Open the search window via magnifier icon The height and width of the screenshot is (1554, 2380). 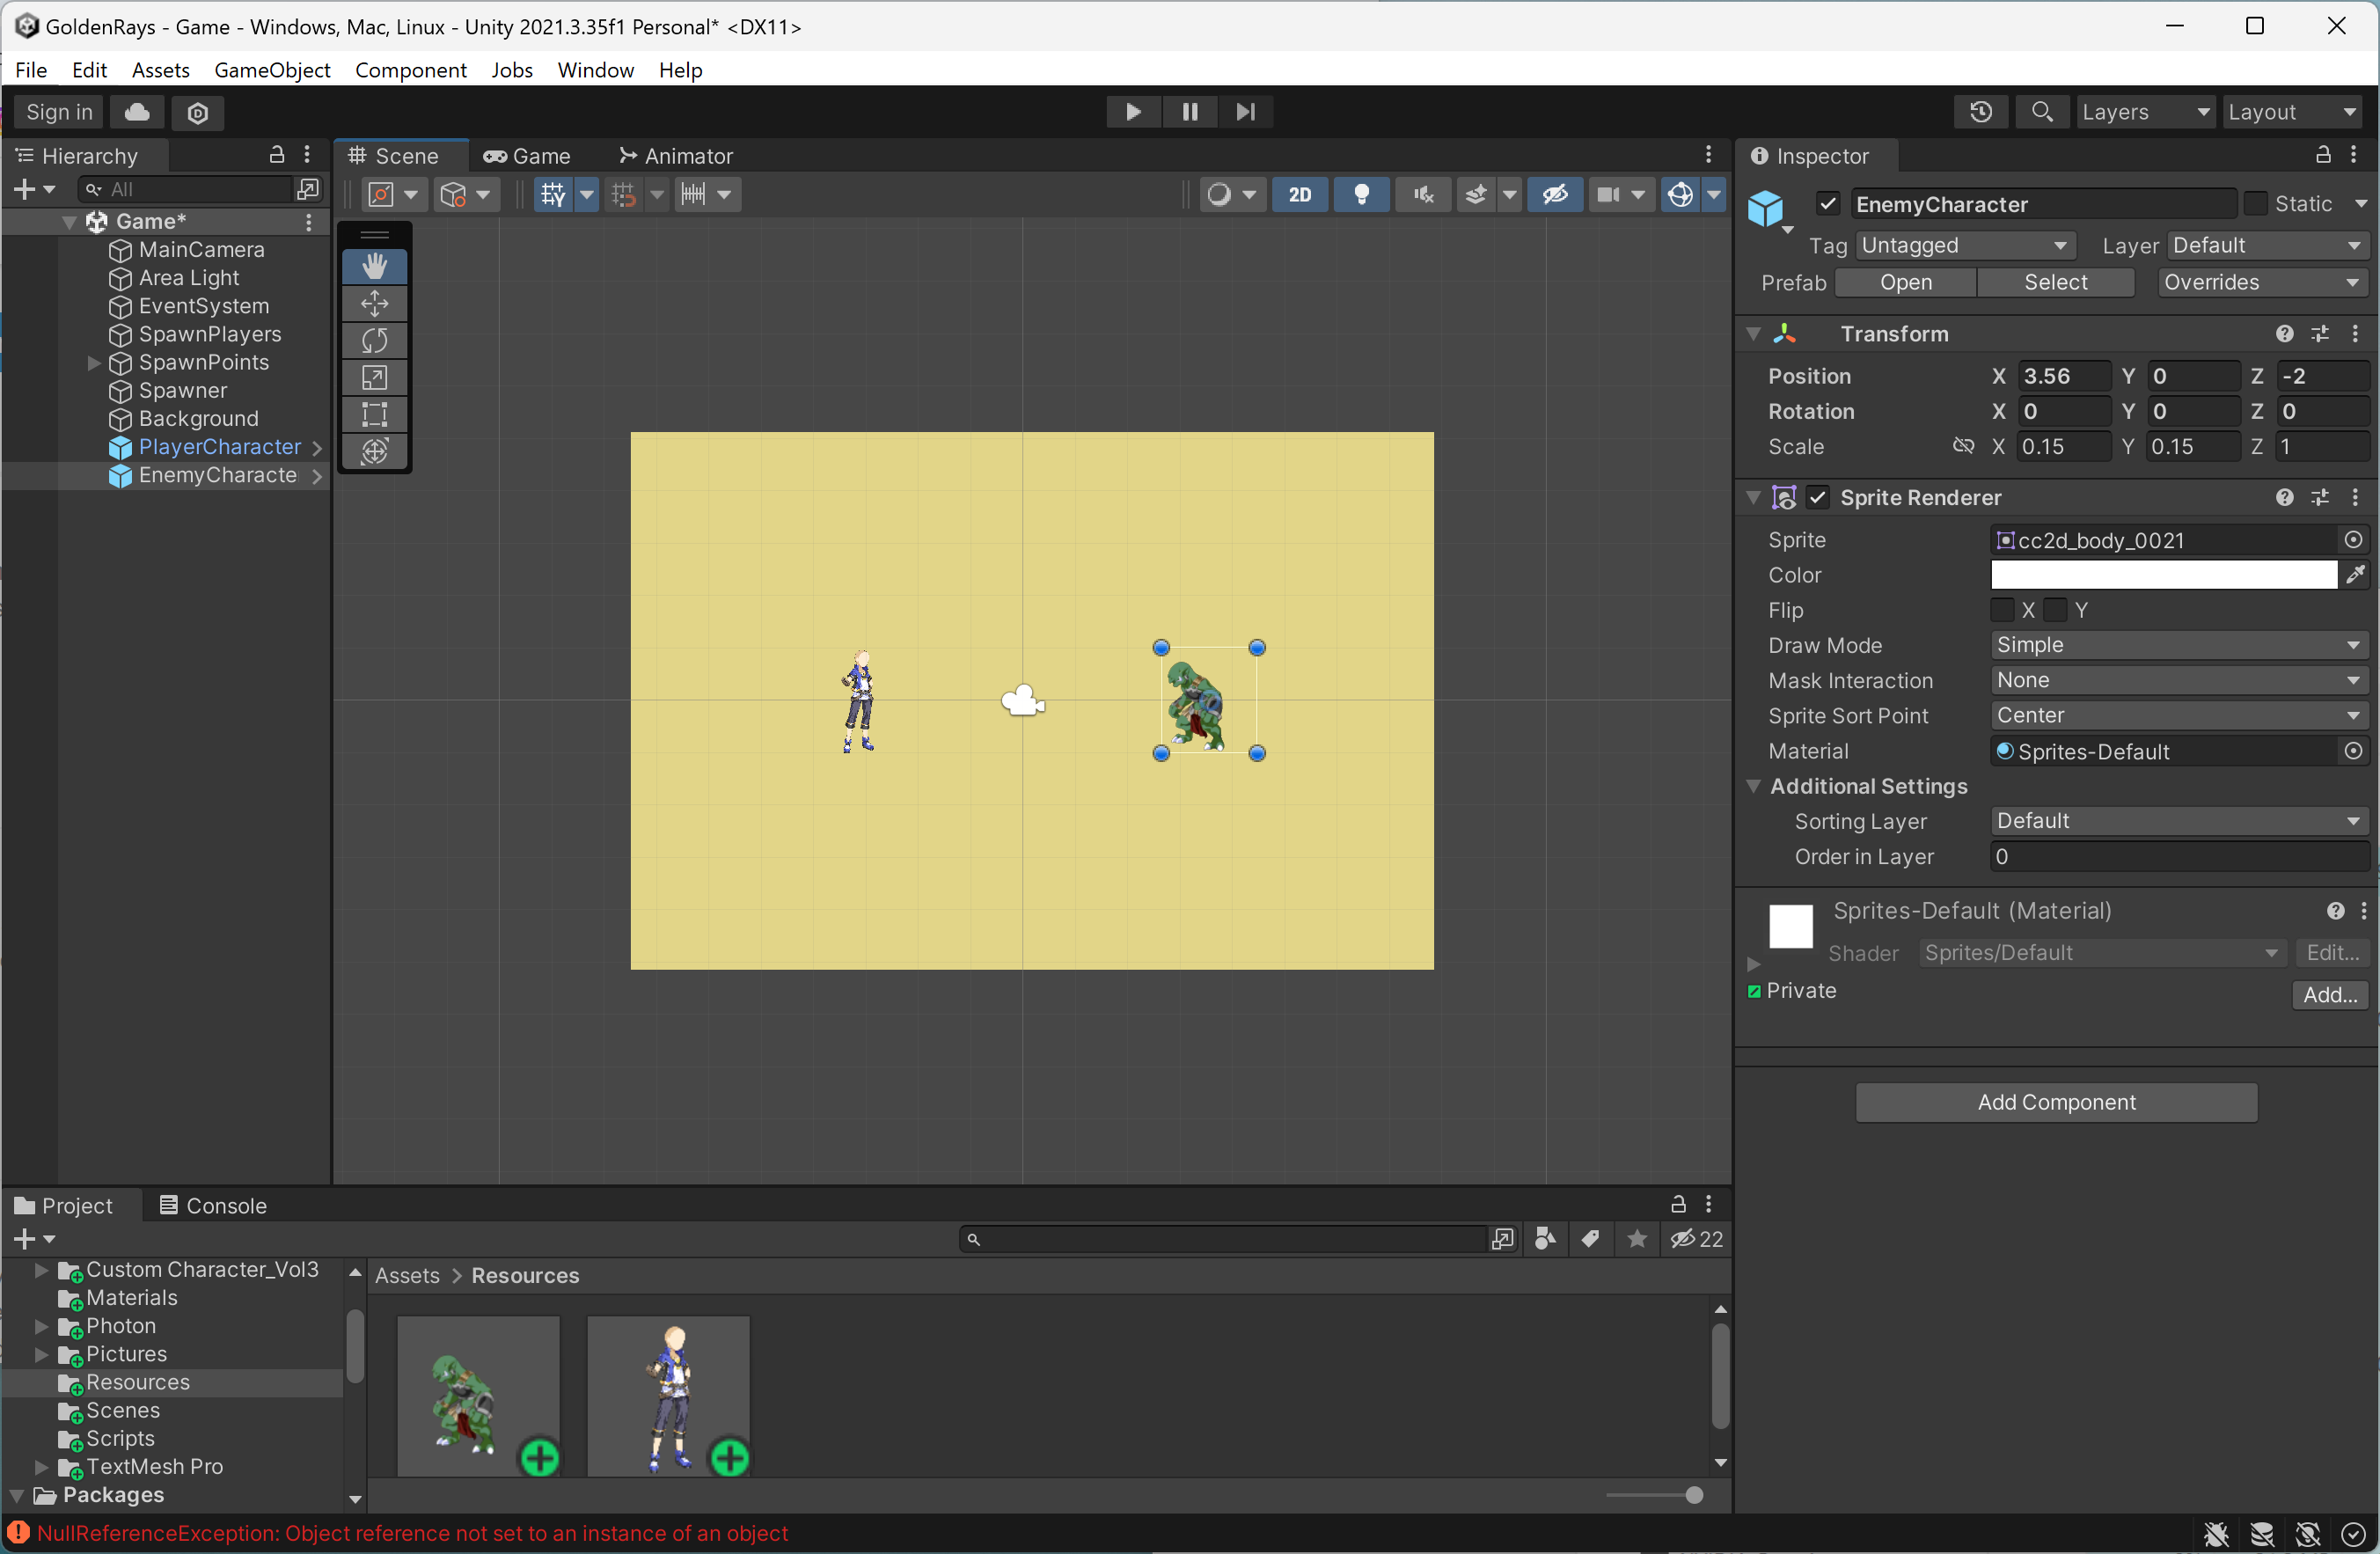coord(2042,111)
